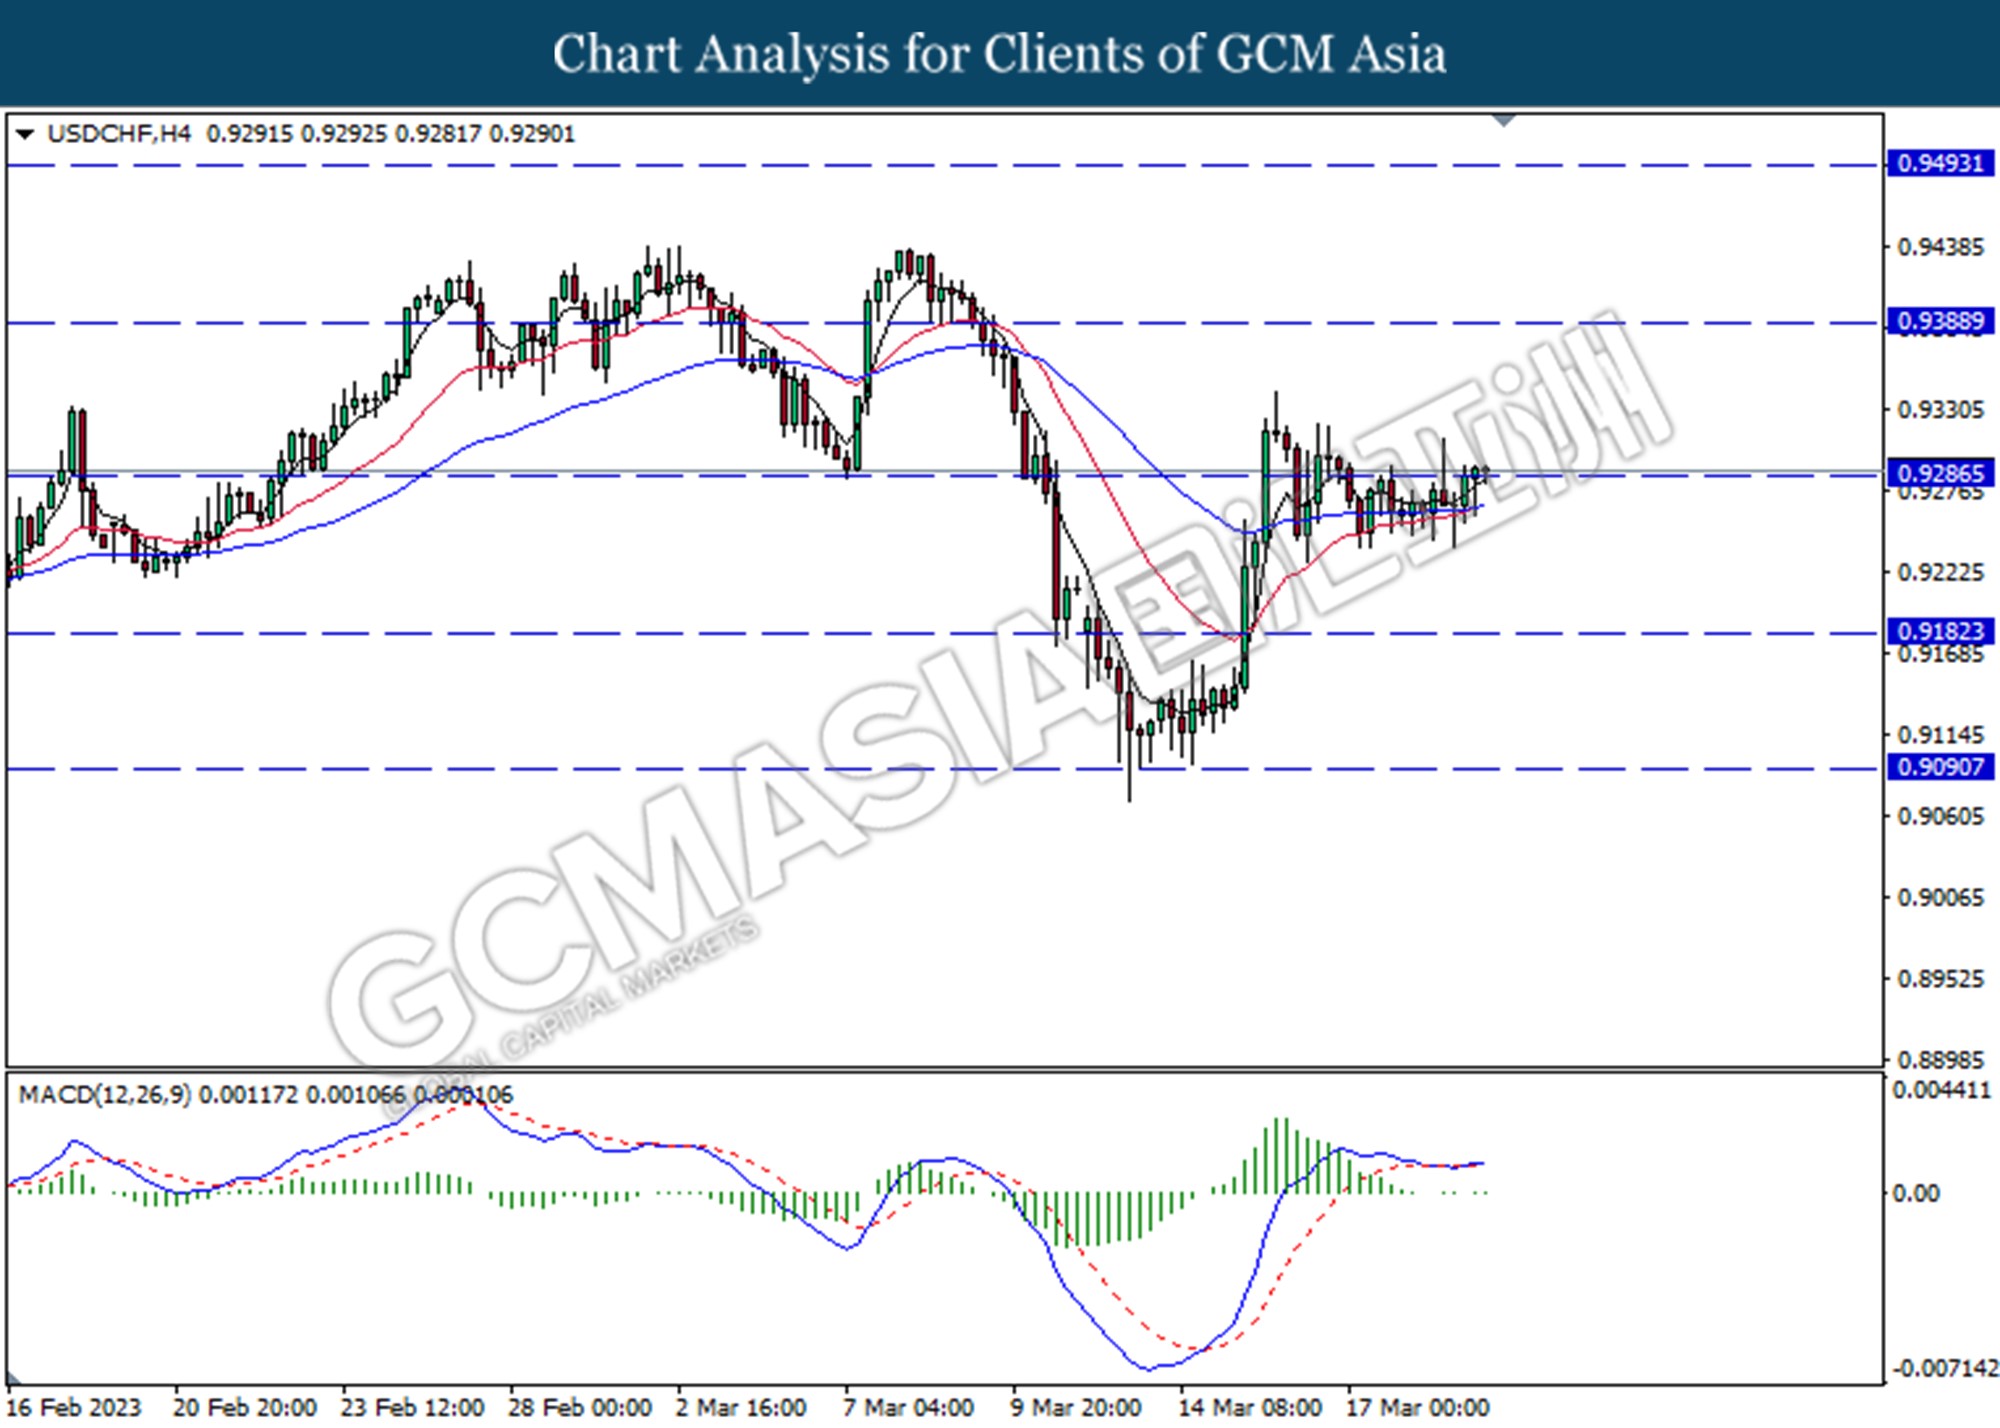Click the 0.90065 price axis value
2000x1428 pixels.
pyautogui.click(x=1941, y=898)
